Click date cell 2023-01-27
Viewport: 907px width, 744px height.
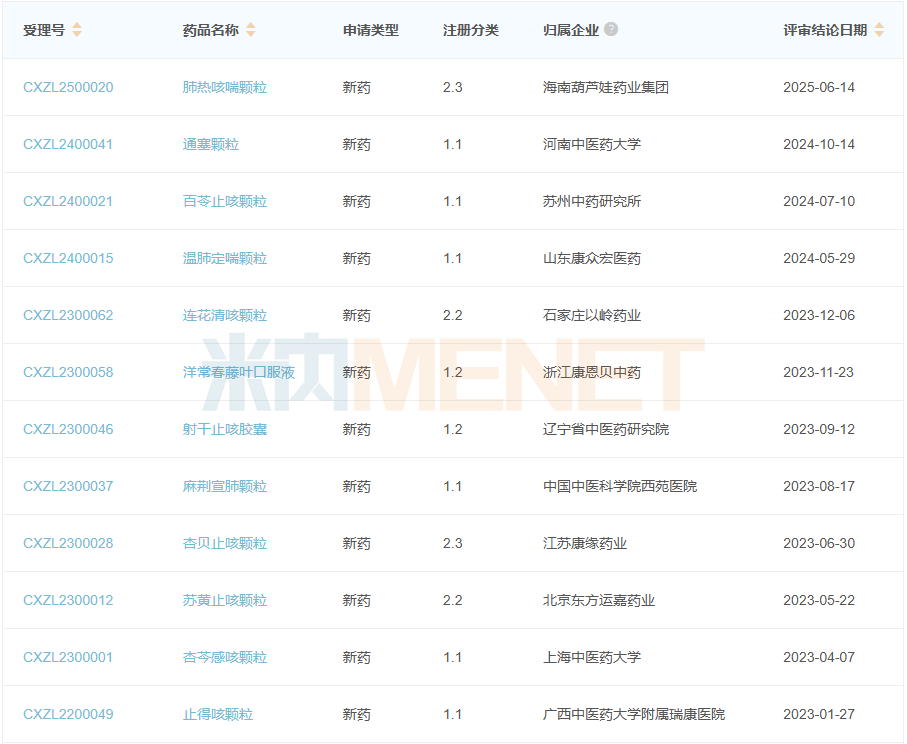click(x=819, y=714)
